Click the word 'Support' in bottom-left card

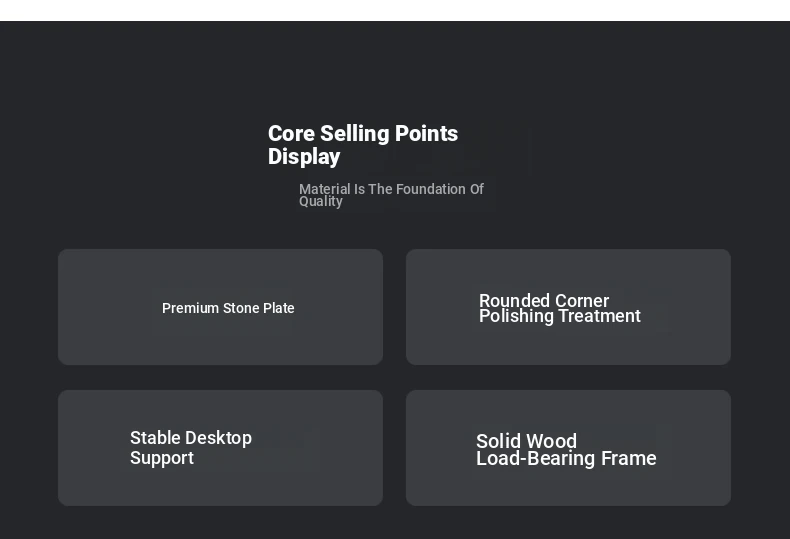(x=162, y=458)
